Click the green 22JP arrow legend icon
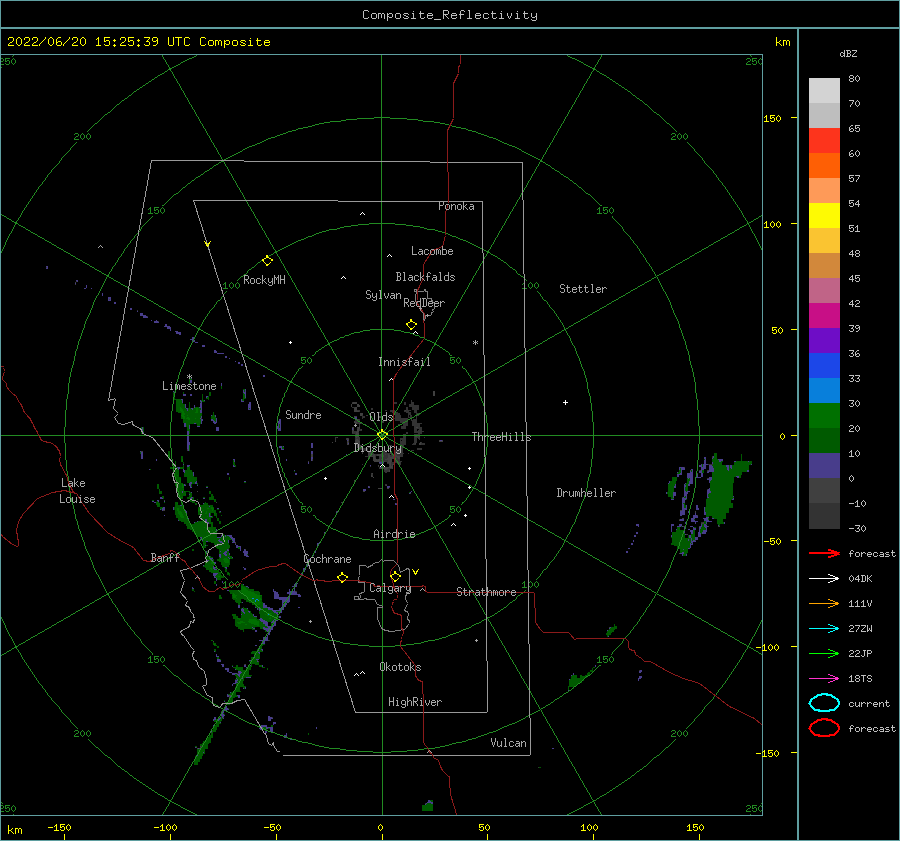900x841 pixels. click(824, 653)
